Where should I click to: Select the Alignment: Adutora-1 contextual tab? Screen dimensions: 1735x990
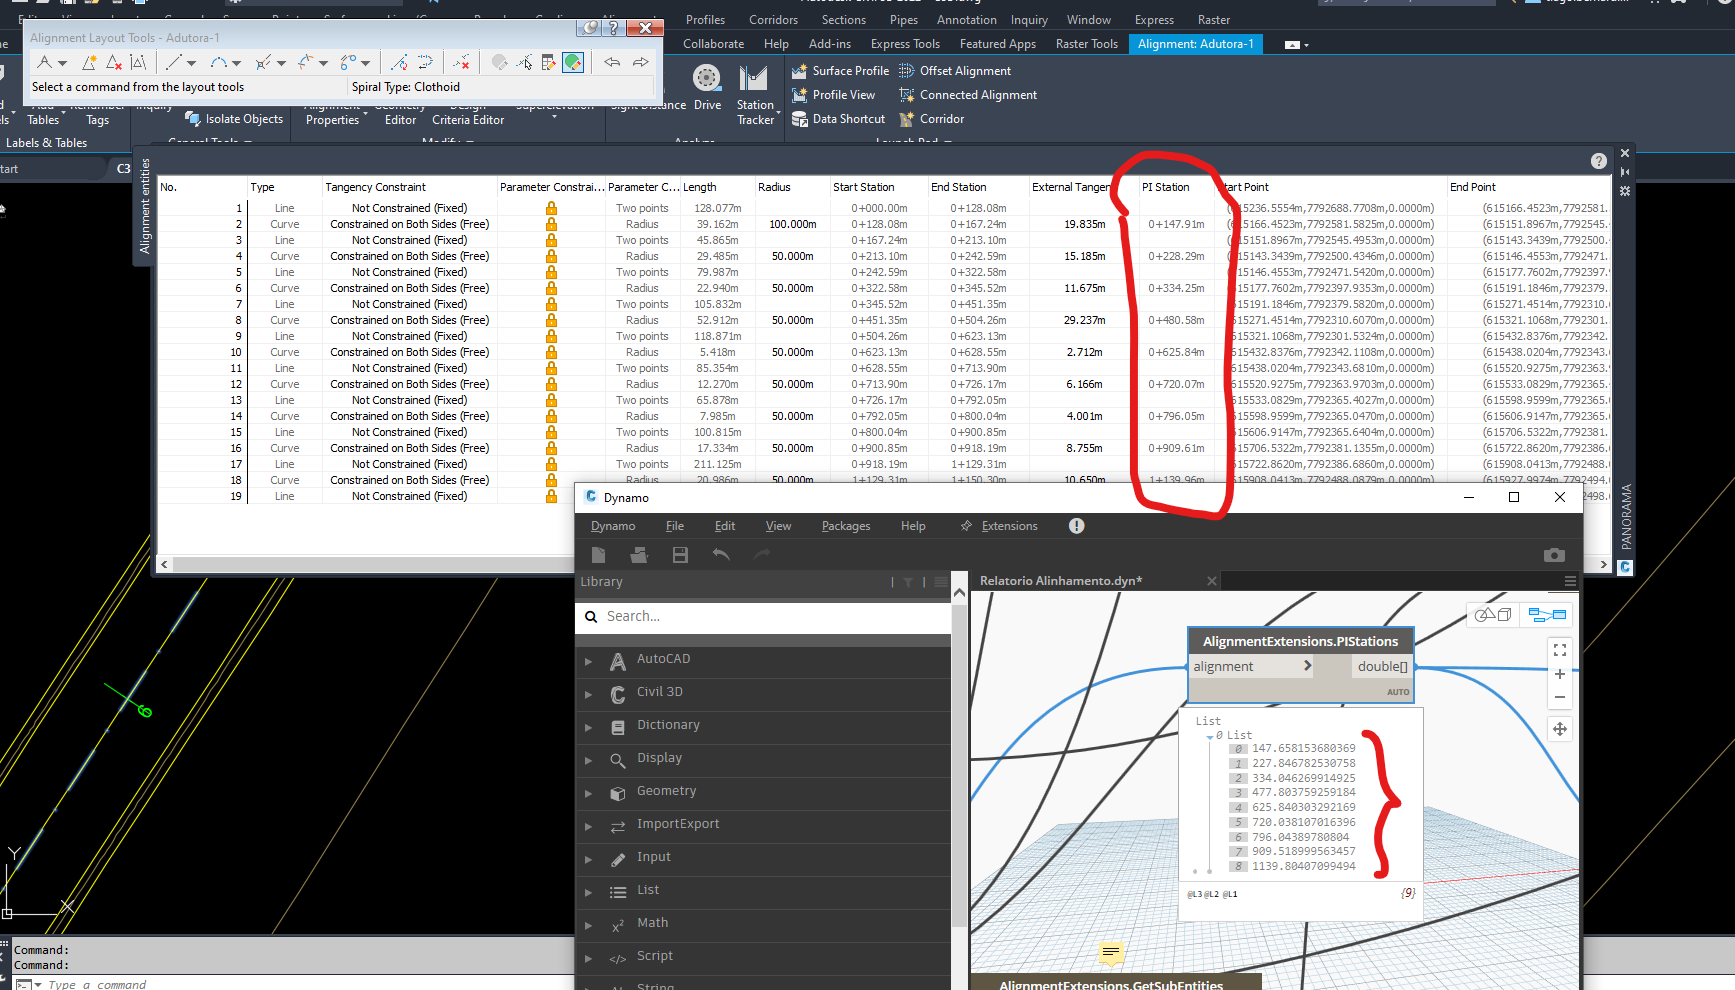[1196, 44]
